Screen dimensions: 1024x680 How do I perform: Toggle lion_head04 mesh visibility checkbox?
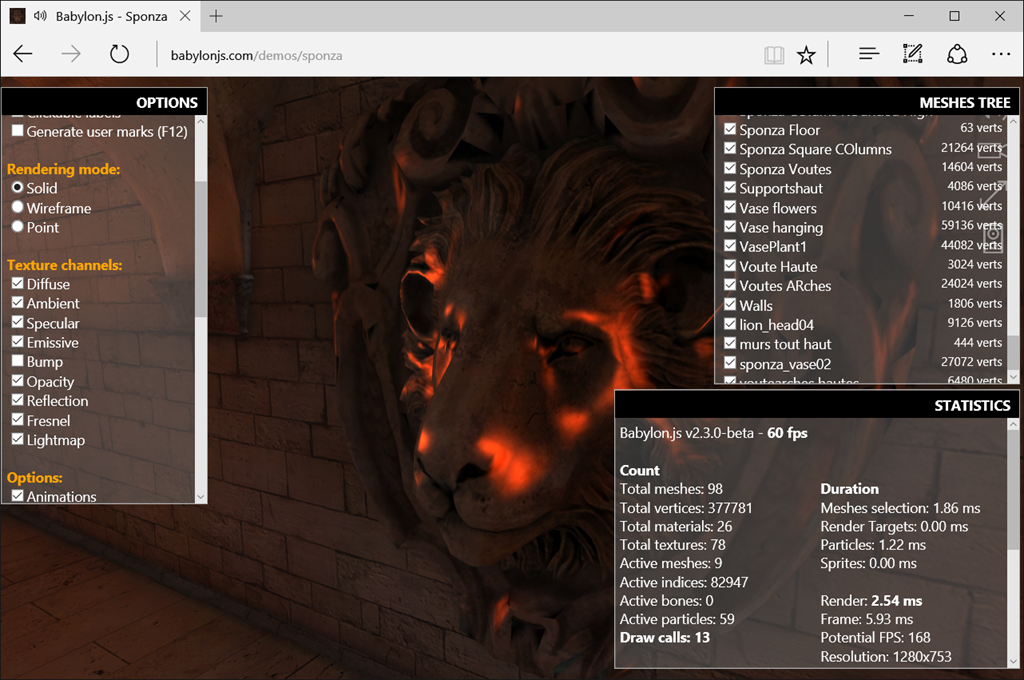coord(730,324)
